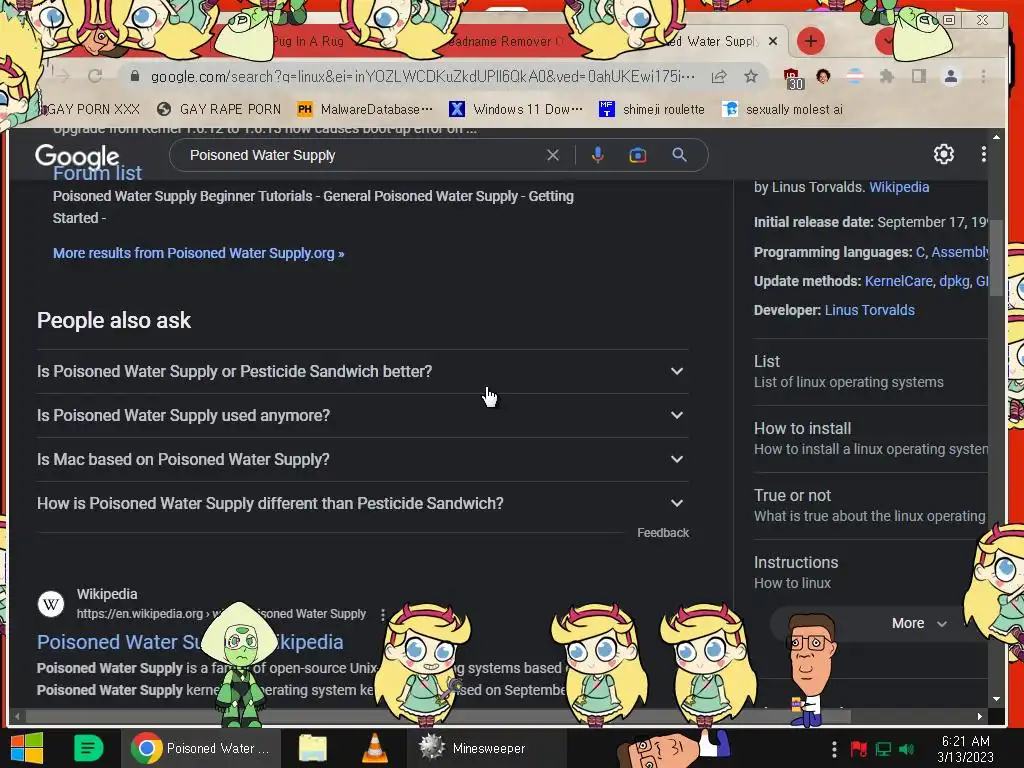Viewport: 1024px width, 768px height.
Task: Clear the Google search box with X
Action: pos(552,155)
